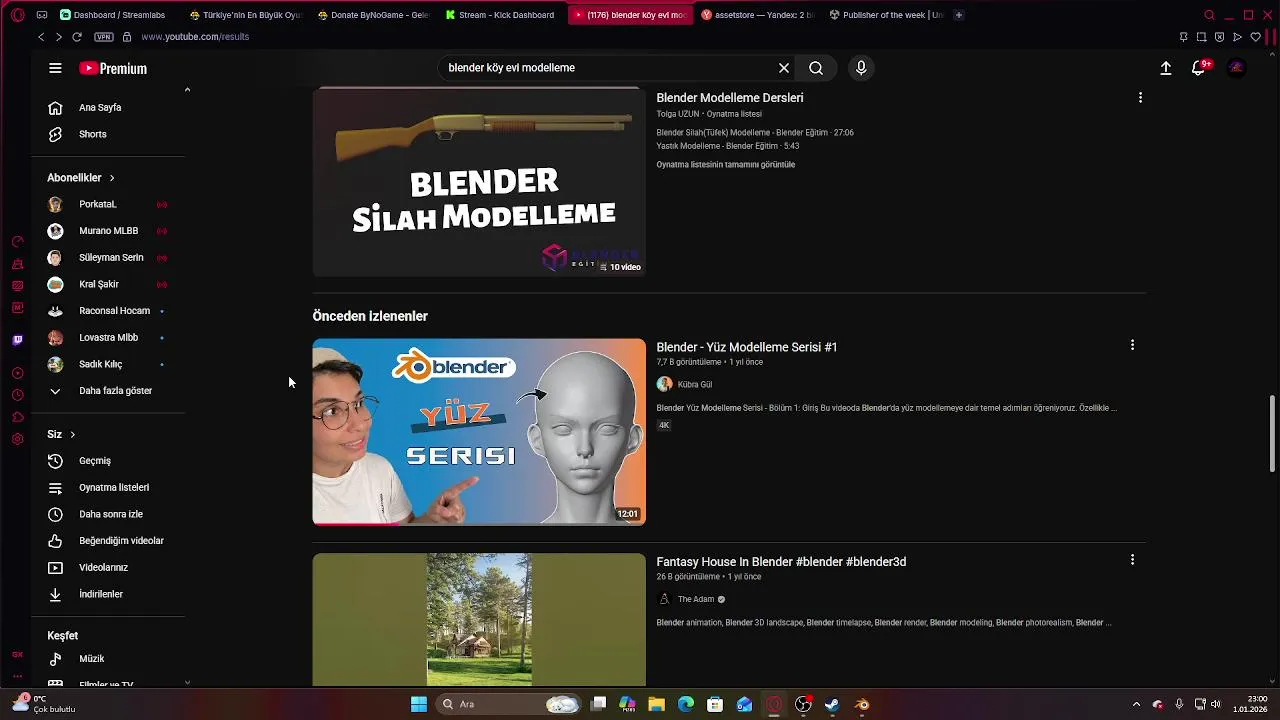Open Oynatma listeleri
The image size is (1280, 720).
(108, 487)
